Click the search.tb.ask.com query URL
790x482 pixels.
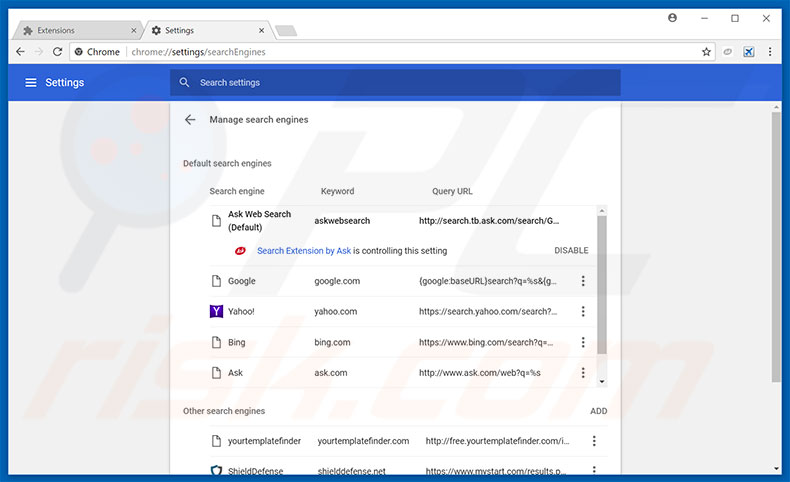coord(489,221)
